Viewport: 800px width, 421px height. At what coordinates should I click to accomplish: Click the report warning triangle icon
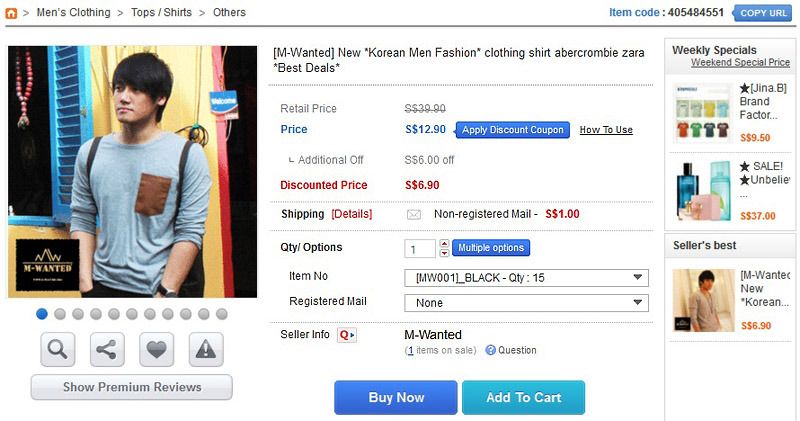(206, 349)
